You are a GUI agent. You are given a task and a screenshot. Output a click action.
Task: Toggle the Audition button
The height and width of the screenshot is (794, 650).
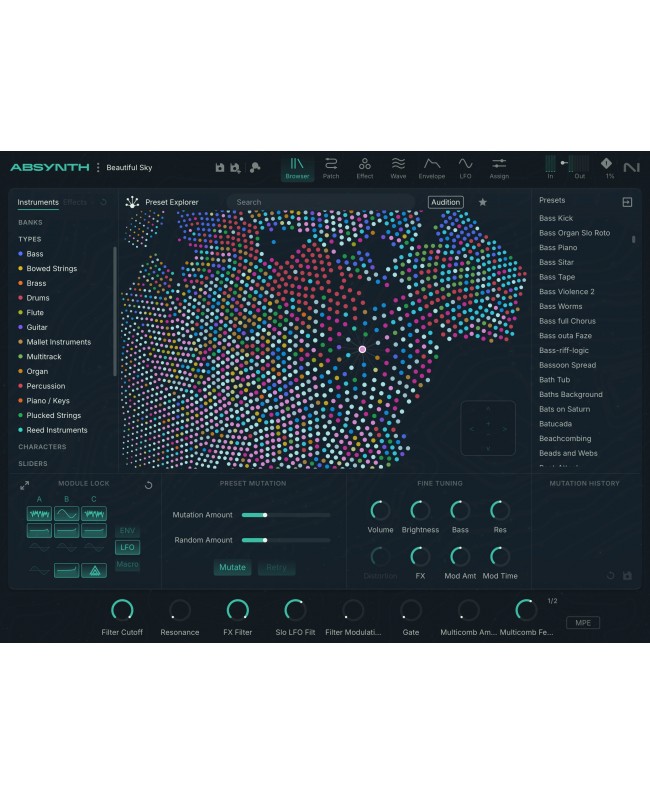pos(445,202)
